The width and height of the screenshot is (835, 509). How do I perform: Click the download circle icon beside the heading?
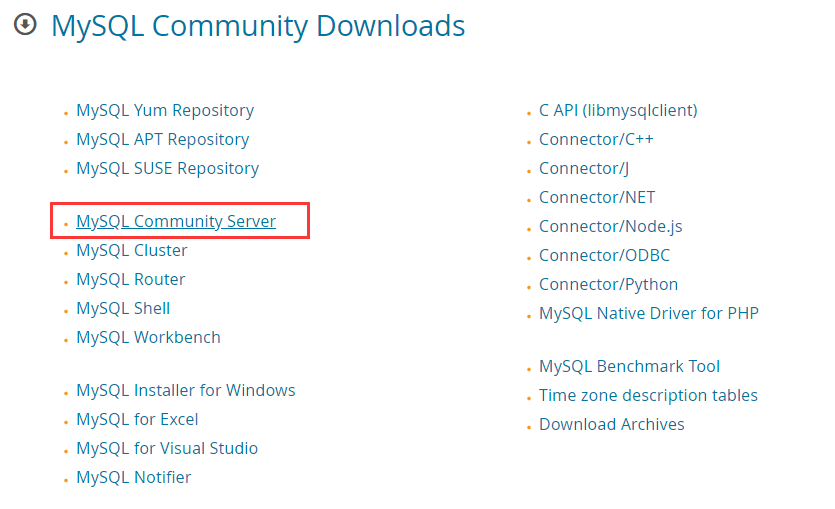[x=25, y=24]
